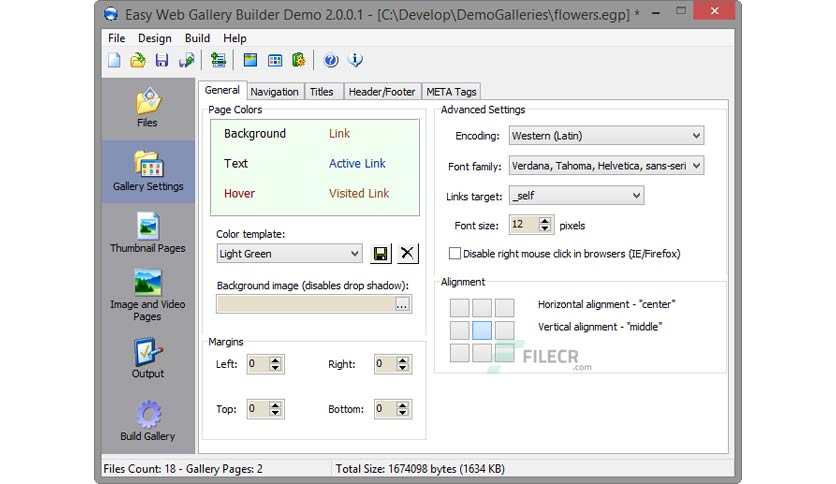Set alignment to middle left cell
The height and width of the screenshot is (484, 836).
click(x=460, y=330)
